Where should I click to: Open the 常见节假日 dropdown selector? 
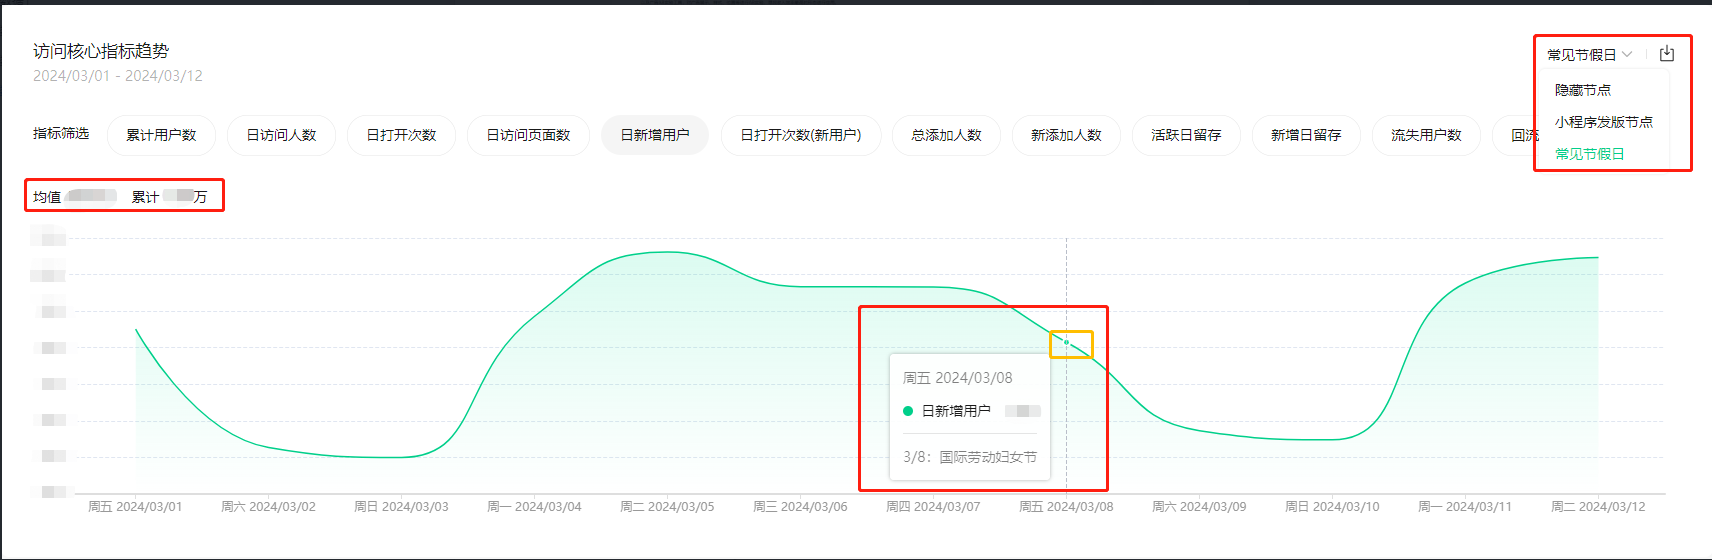(1589, 55)
